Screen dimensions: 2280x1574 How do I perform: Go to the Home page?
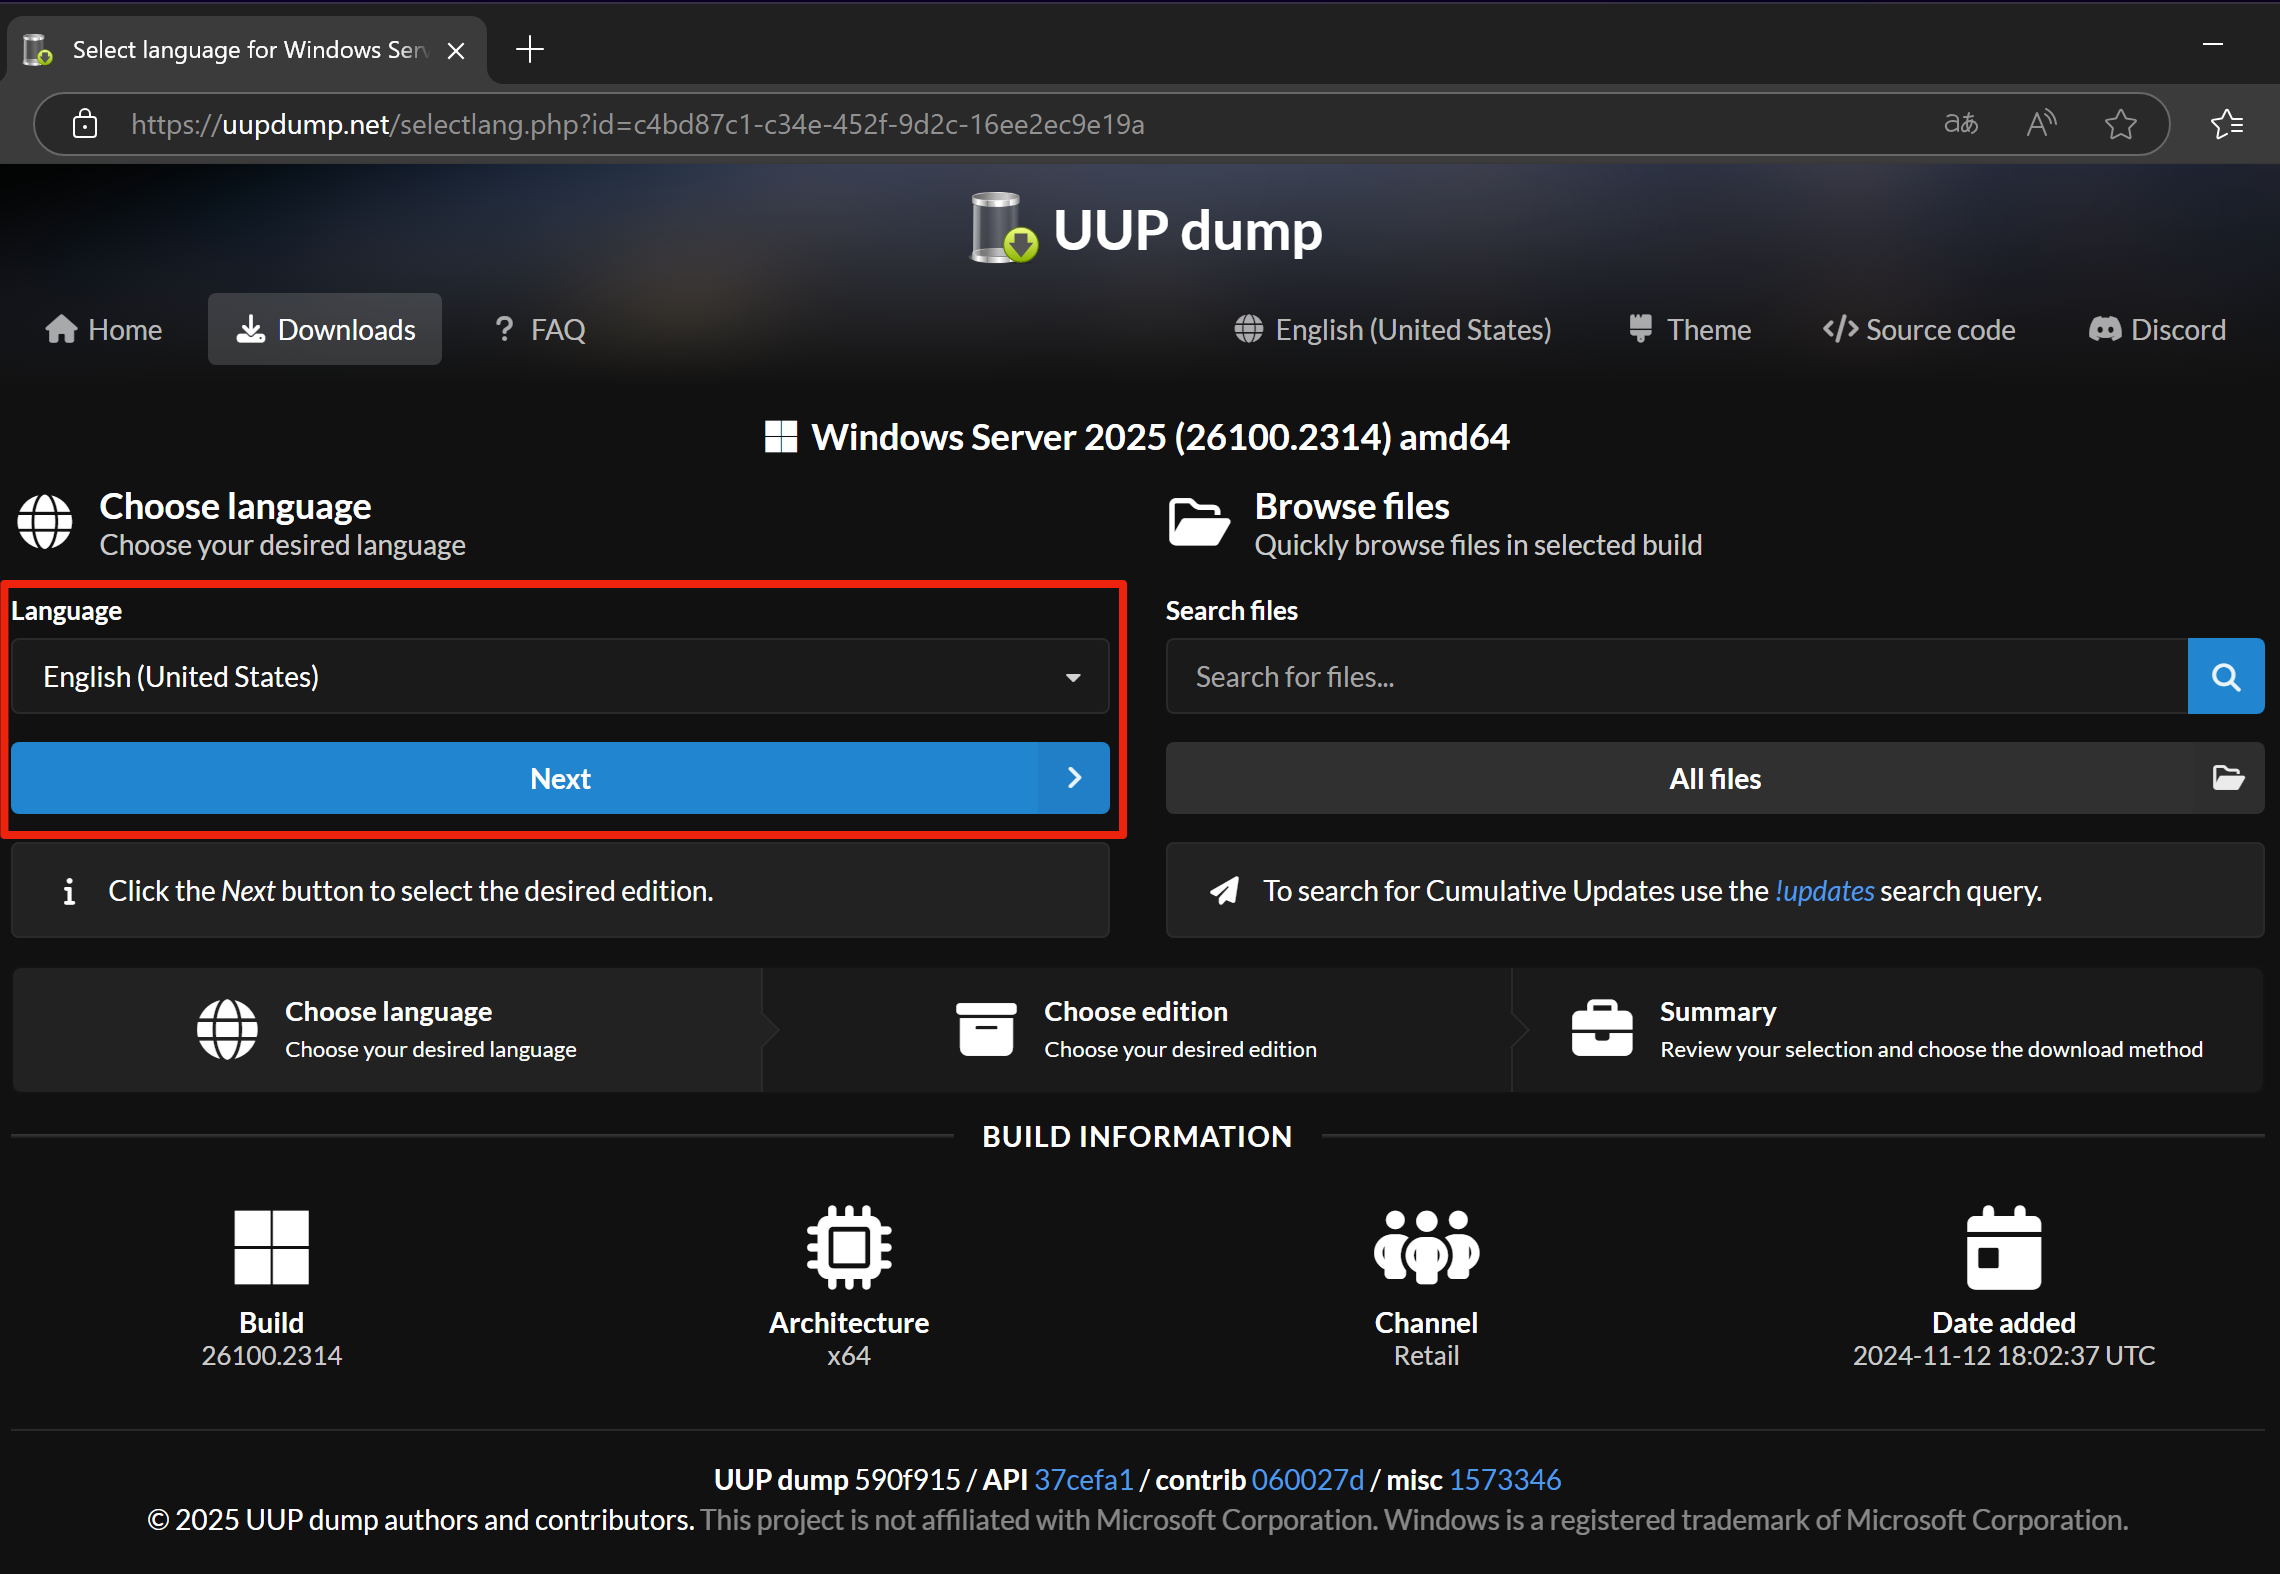click(x=104, y=329)
